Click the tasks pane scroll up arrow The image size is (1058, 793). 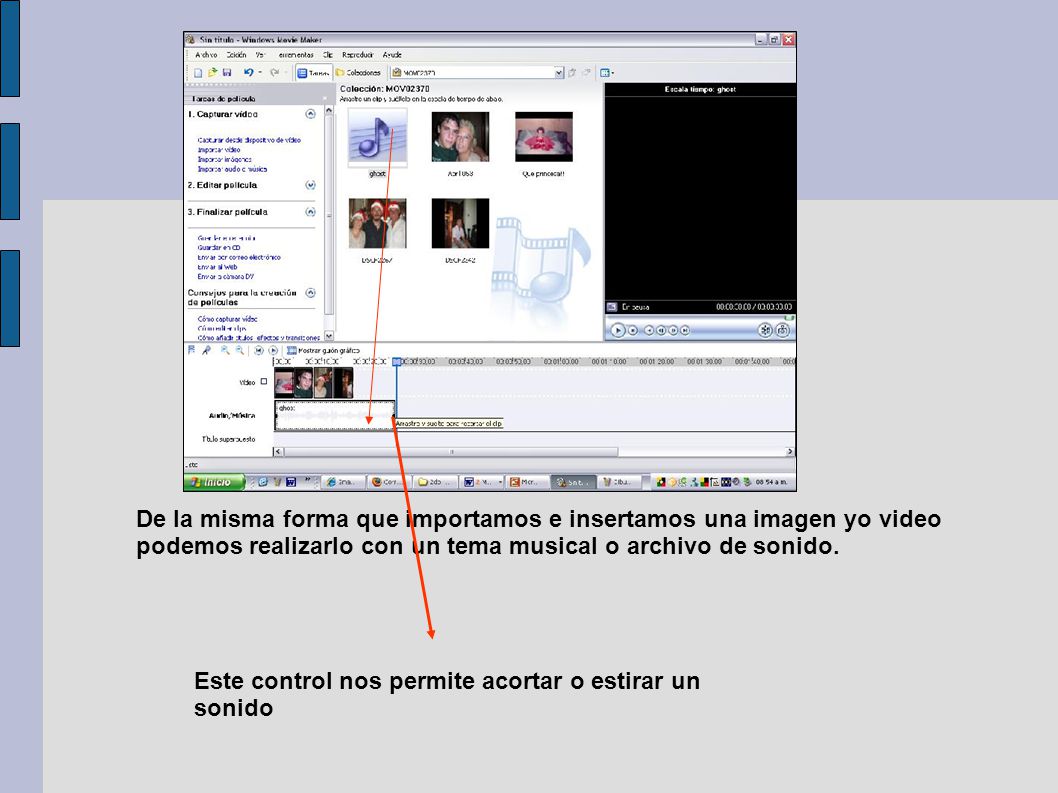(329, 110)
